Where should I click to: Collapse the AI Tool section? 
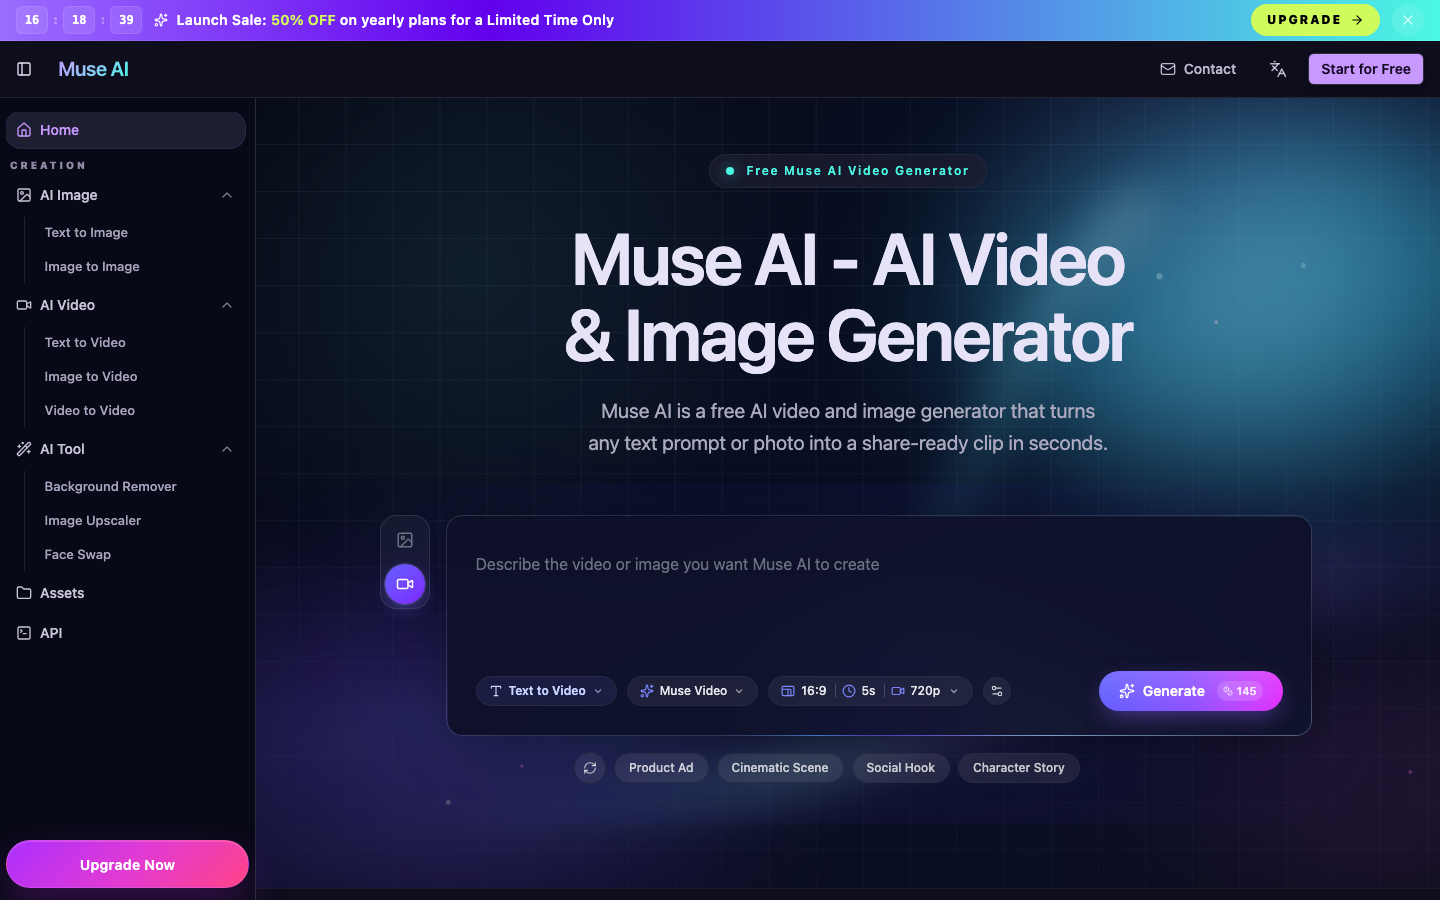227,449
